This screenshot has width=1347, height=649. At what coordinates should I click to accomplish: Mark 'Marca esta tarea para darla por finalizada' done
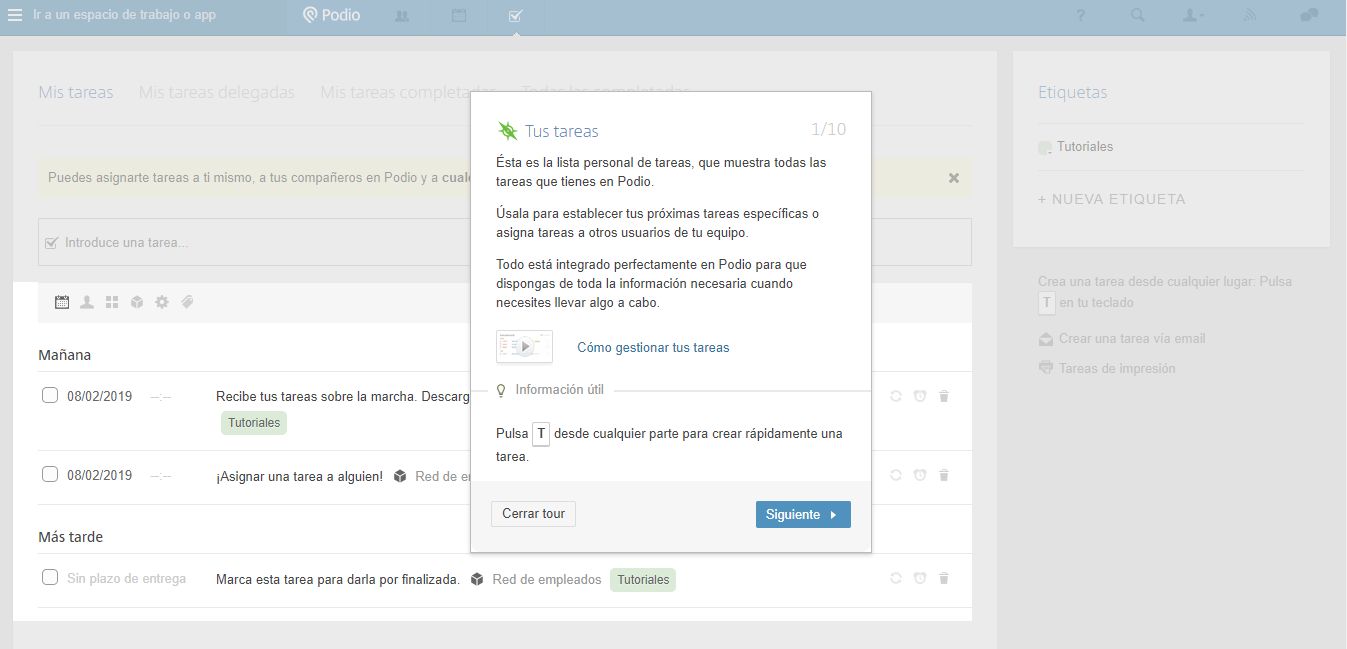50,577
